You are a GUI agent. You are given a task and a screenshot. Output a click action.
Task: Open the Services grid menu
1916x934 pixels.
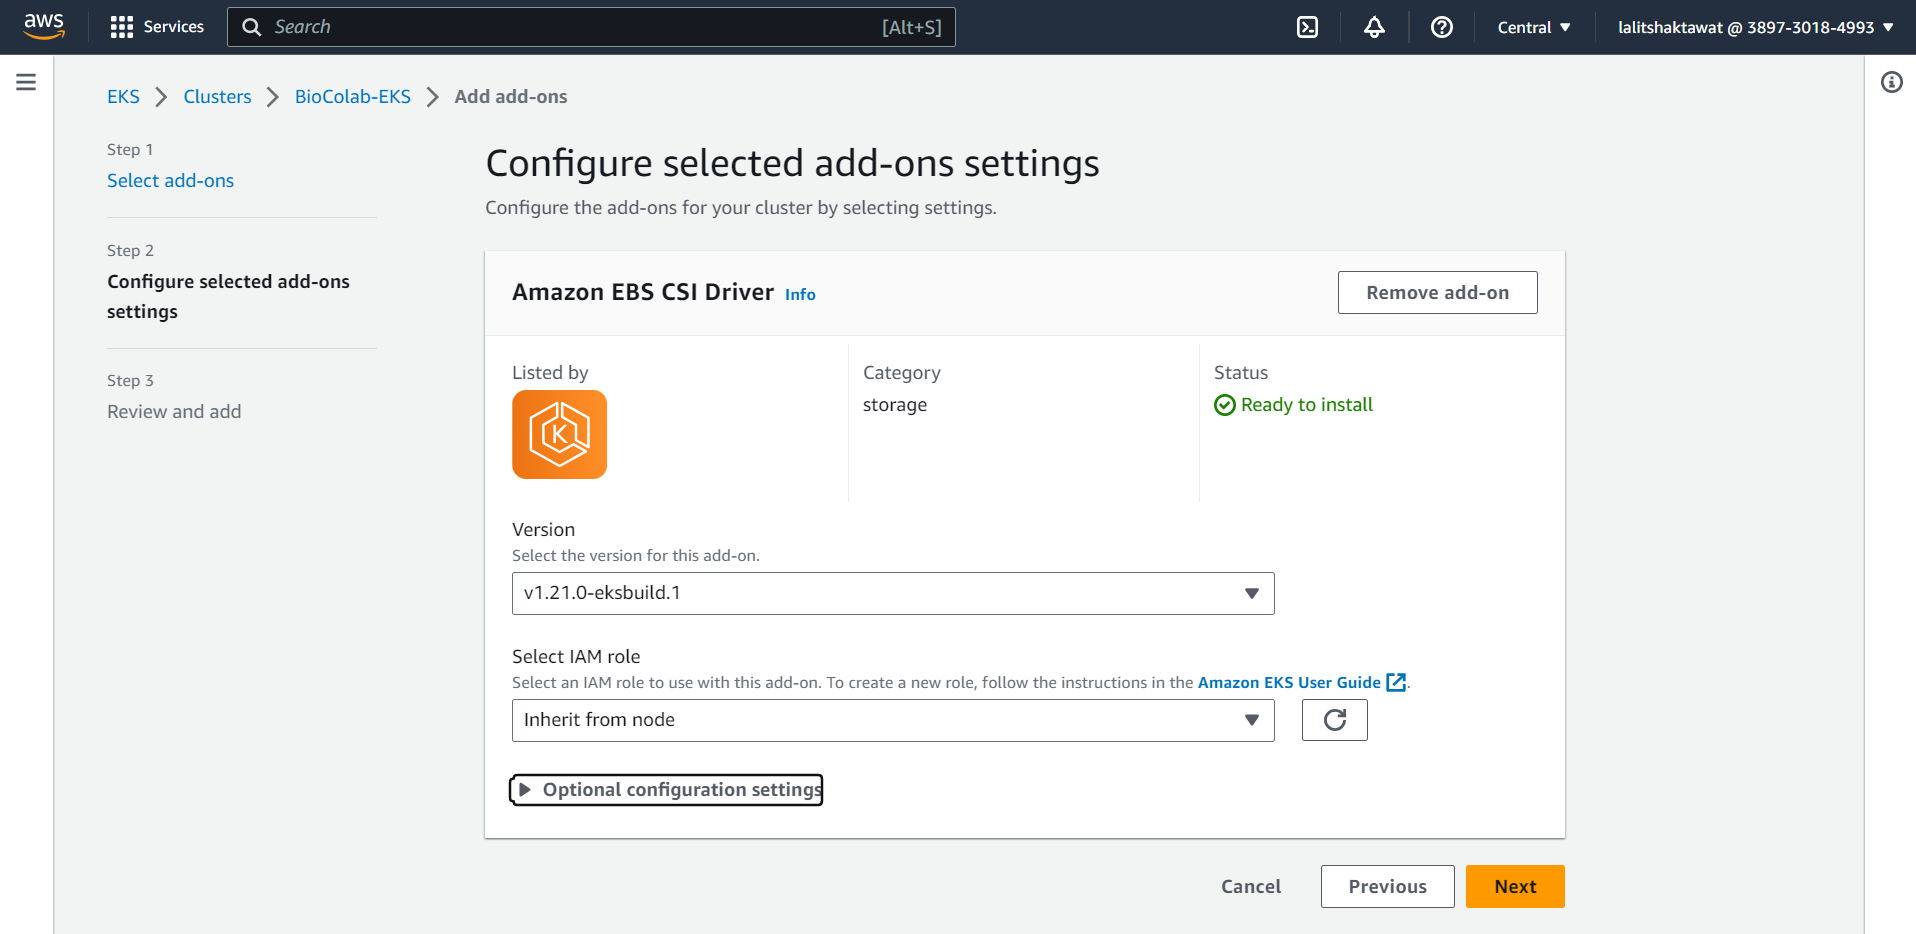click(x=157, y=27)
